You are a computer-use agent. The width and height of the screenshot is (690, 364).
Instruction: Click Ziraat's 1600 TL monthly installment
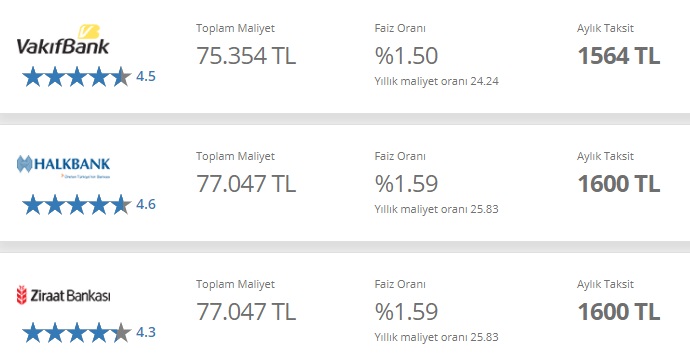pos(619,312)
